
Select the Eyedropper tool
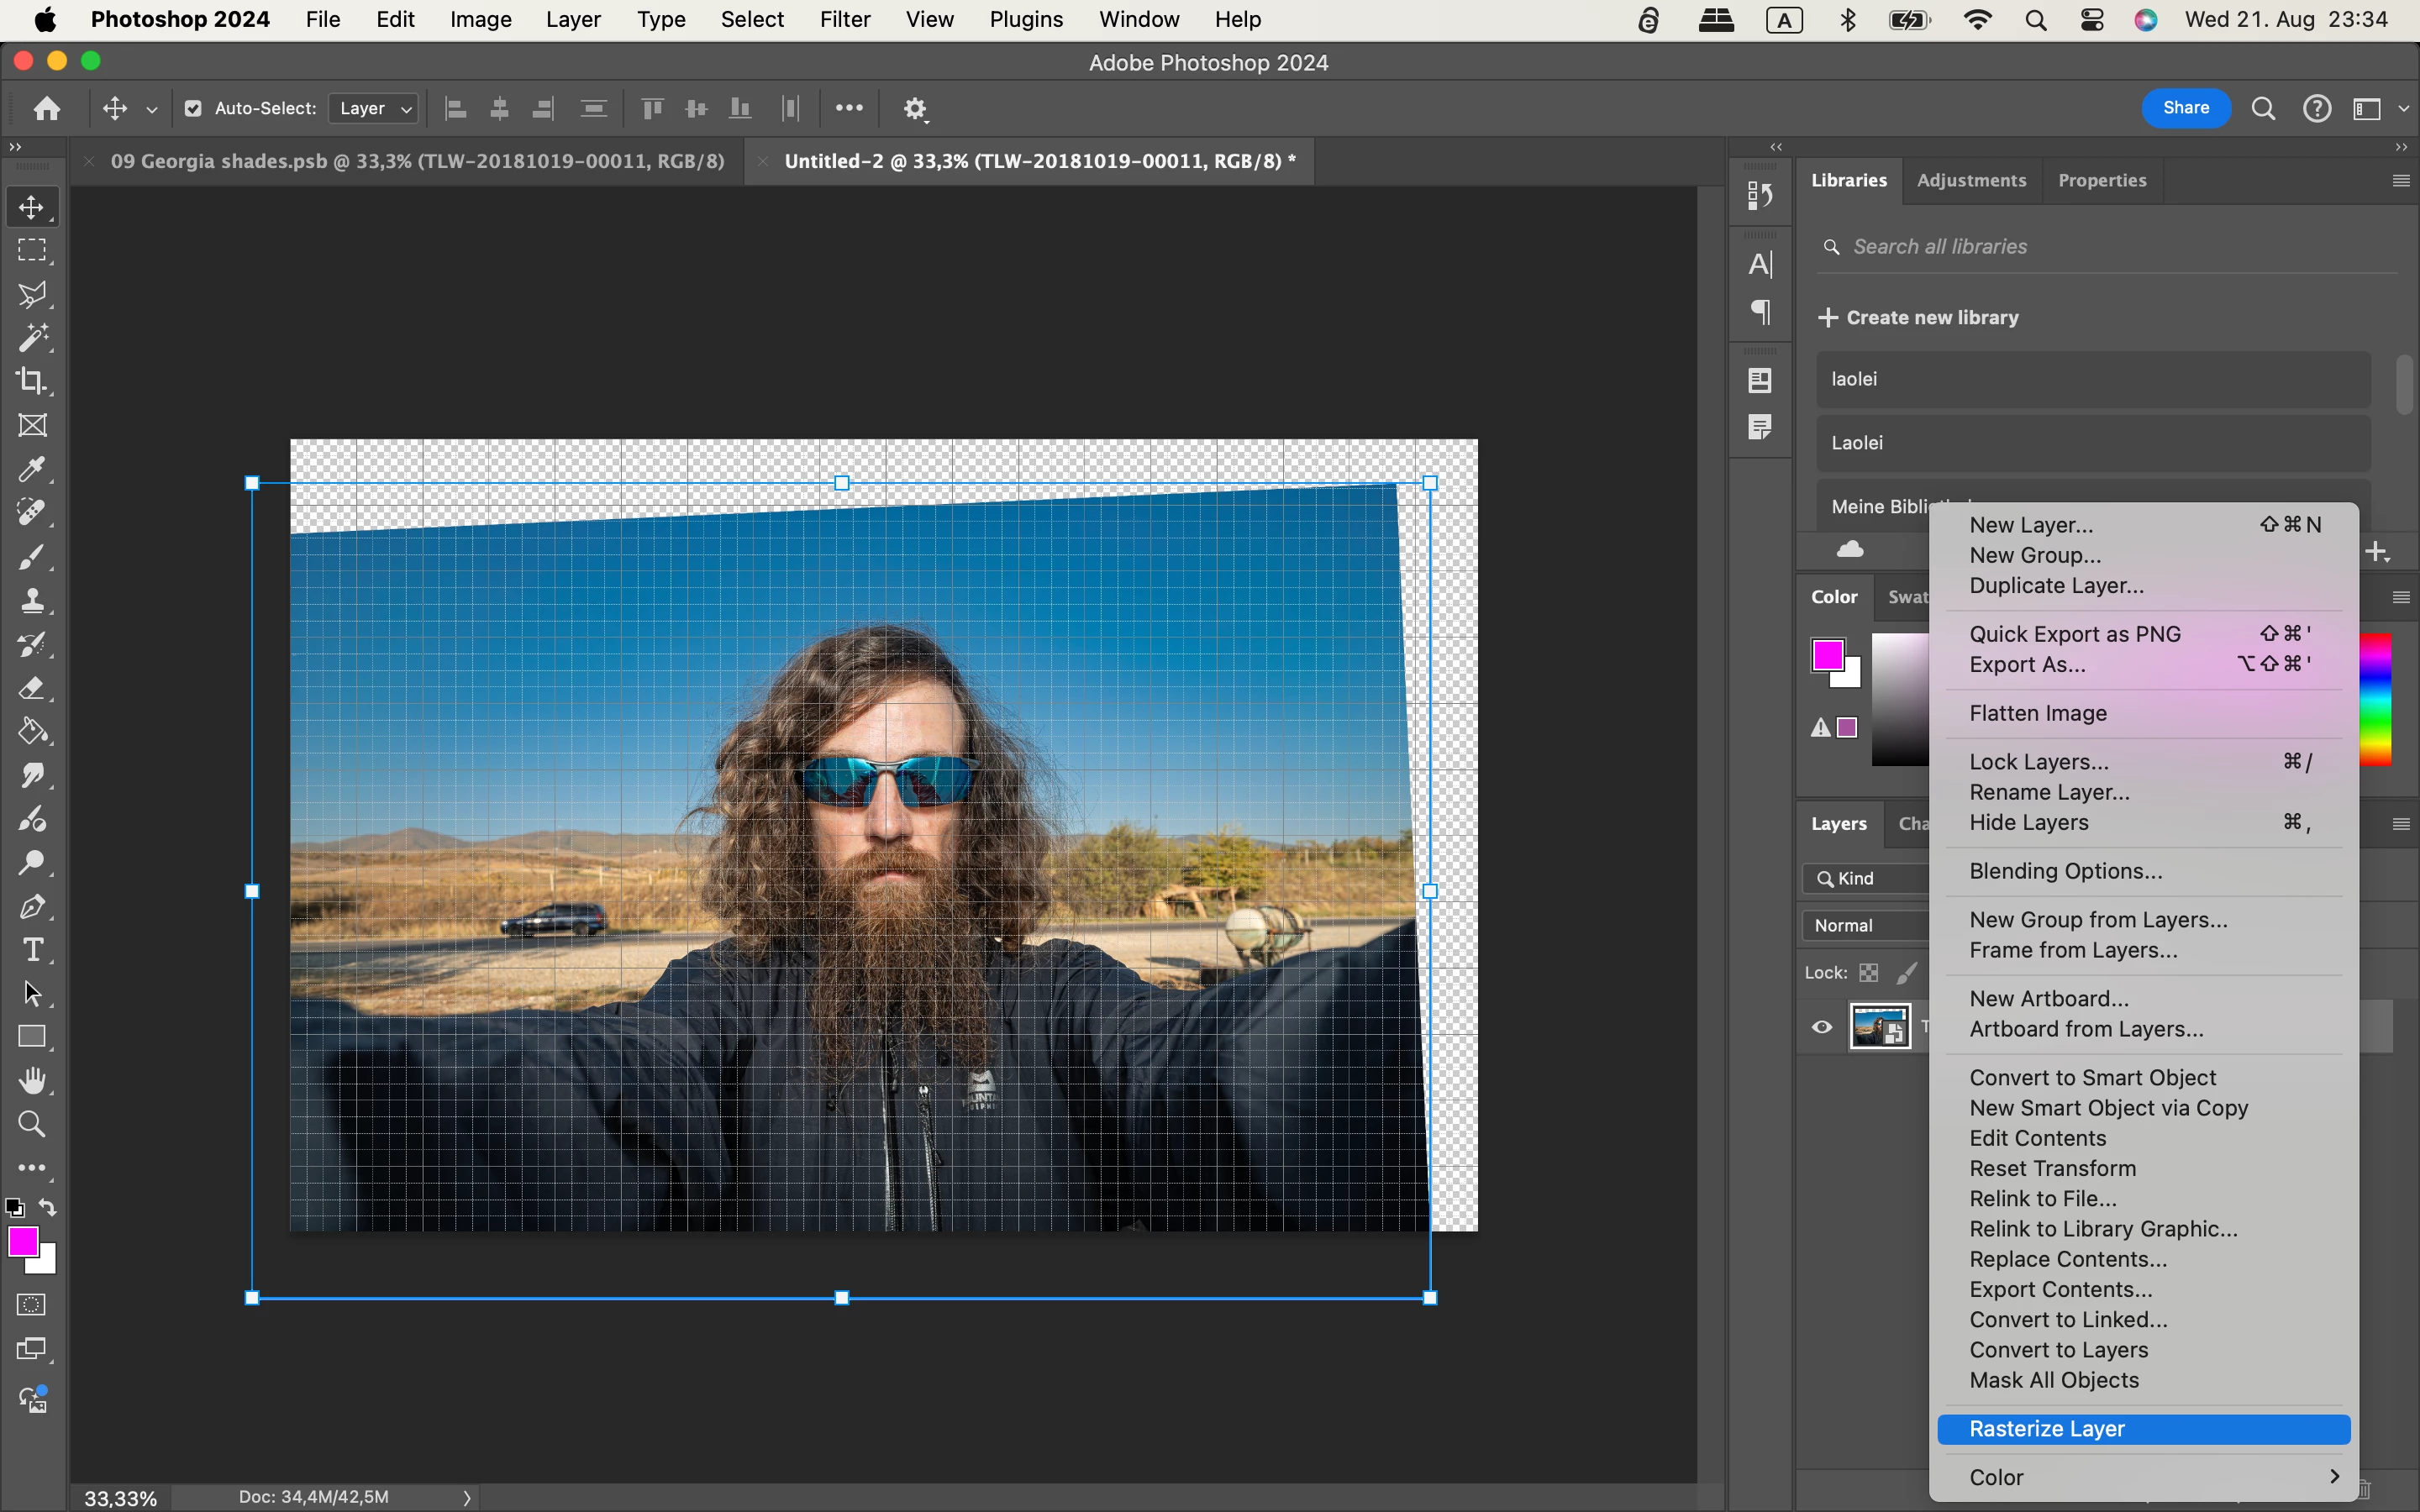point(32,469)
